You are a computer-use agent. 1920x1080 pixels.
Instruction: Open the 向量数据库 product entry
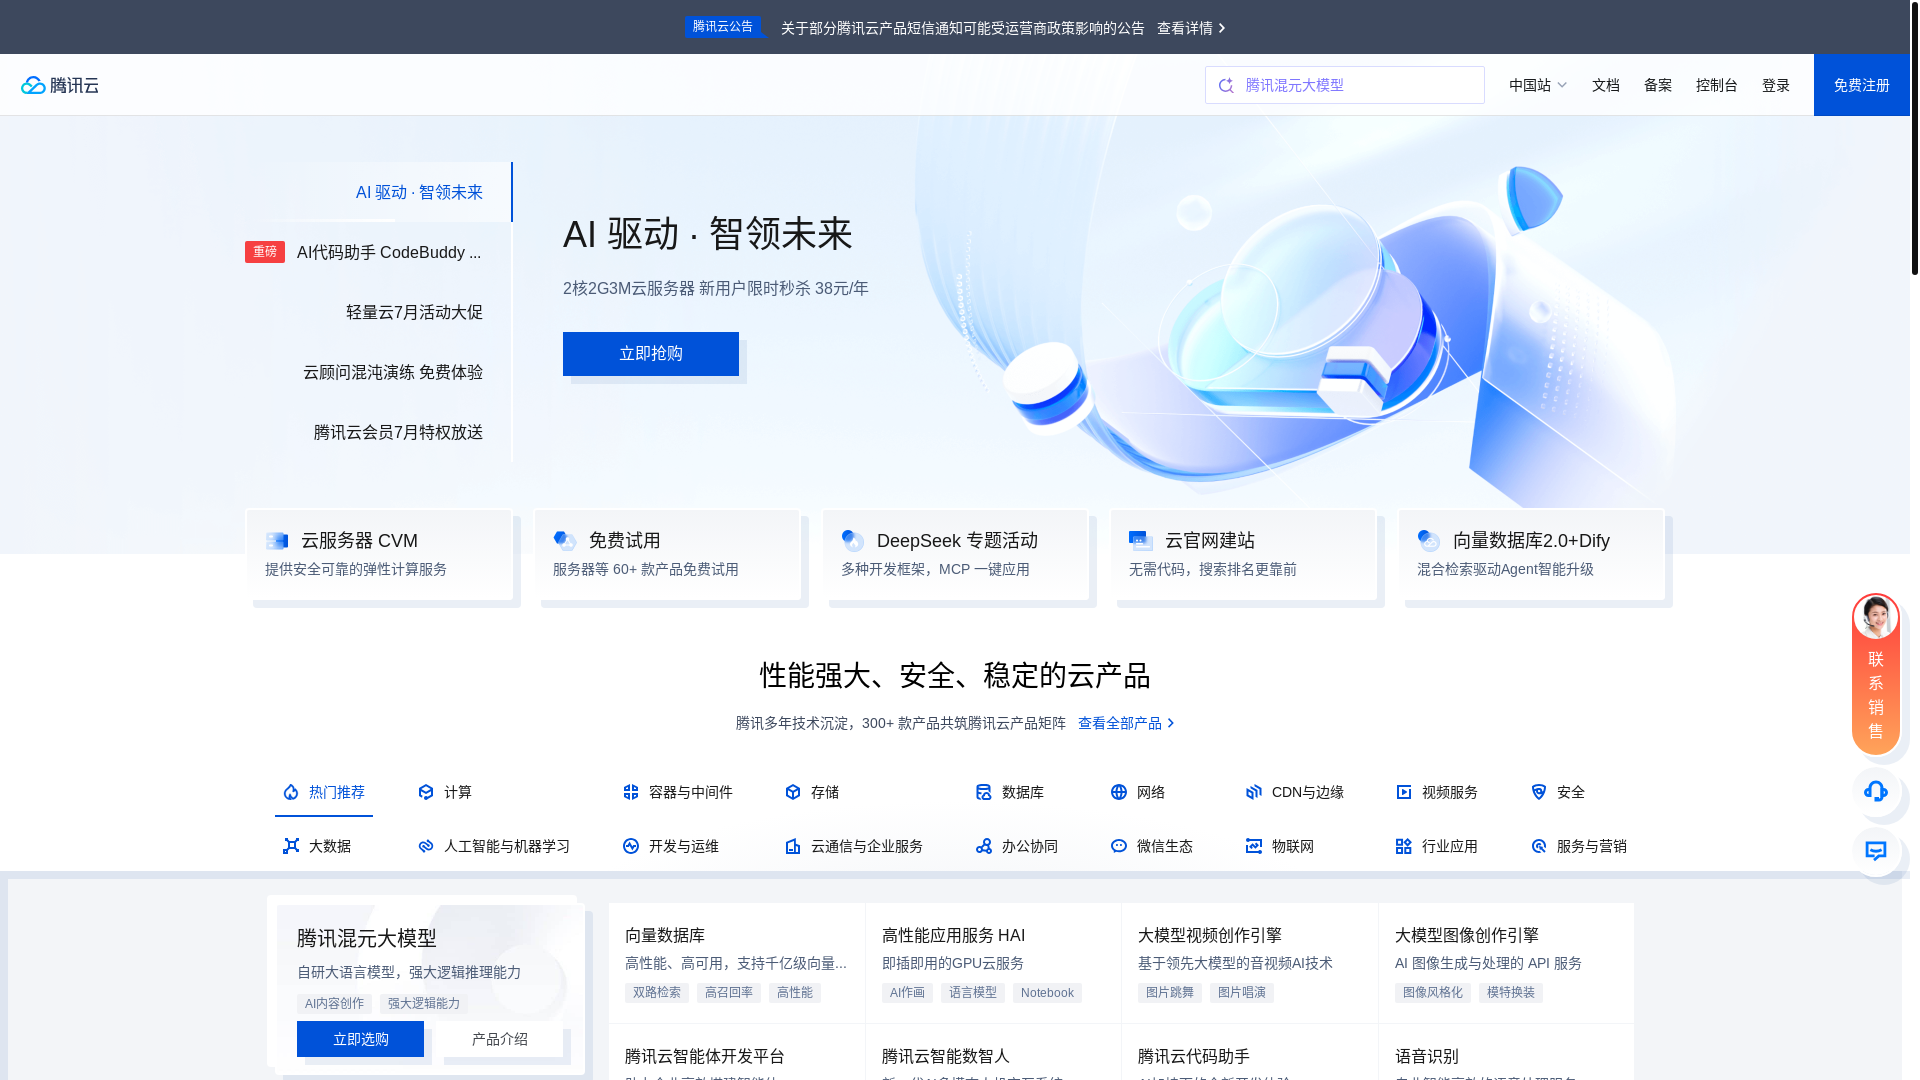pos(737,963)
